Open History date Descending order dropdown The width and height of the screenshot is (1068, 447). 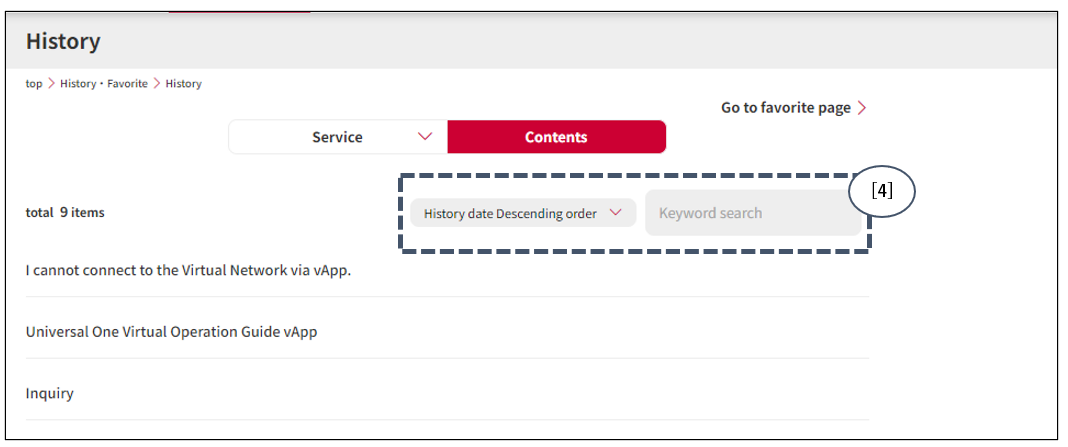(x=510, y=213)
